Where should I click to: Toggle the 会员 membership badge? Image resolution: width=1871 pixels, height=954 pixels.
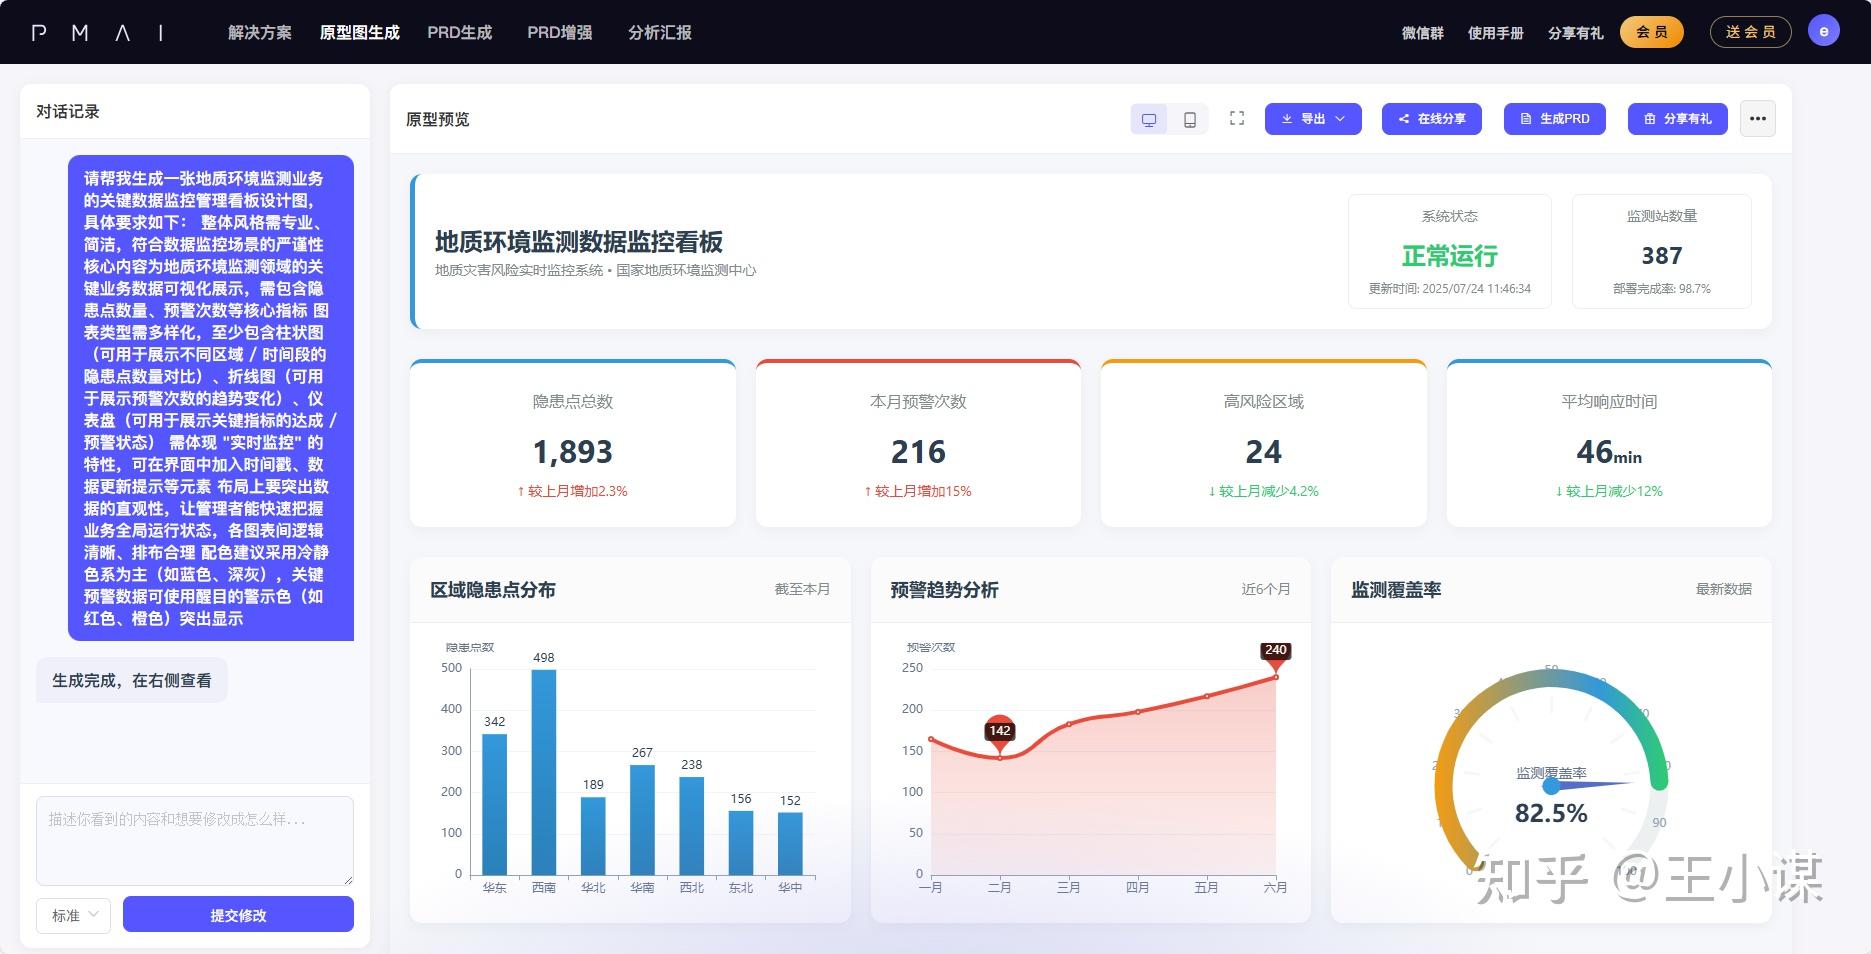pyautogui.click(x=1651, y=31)
